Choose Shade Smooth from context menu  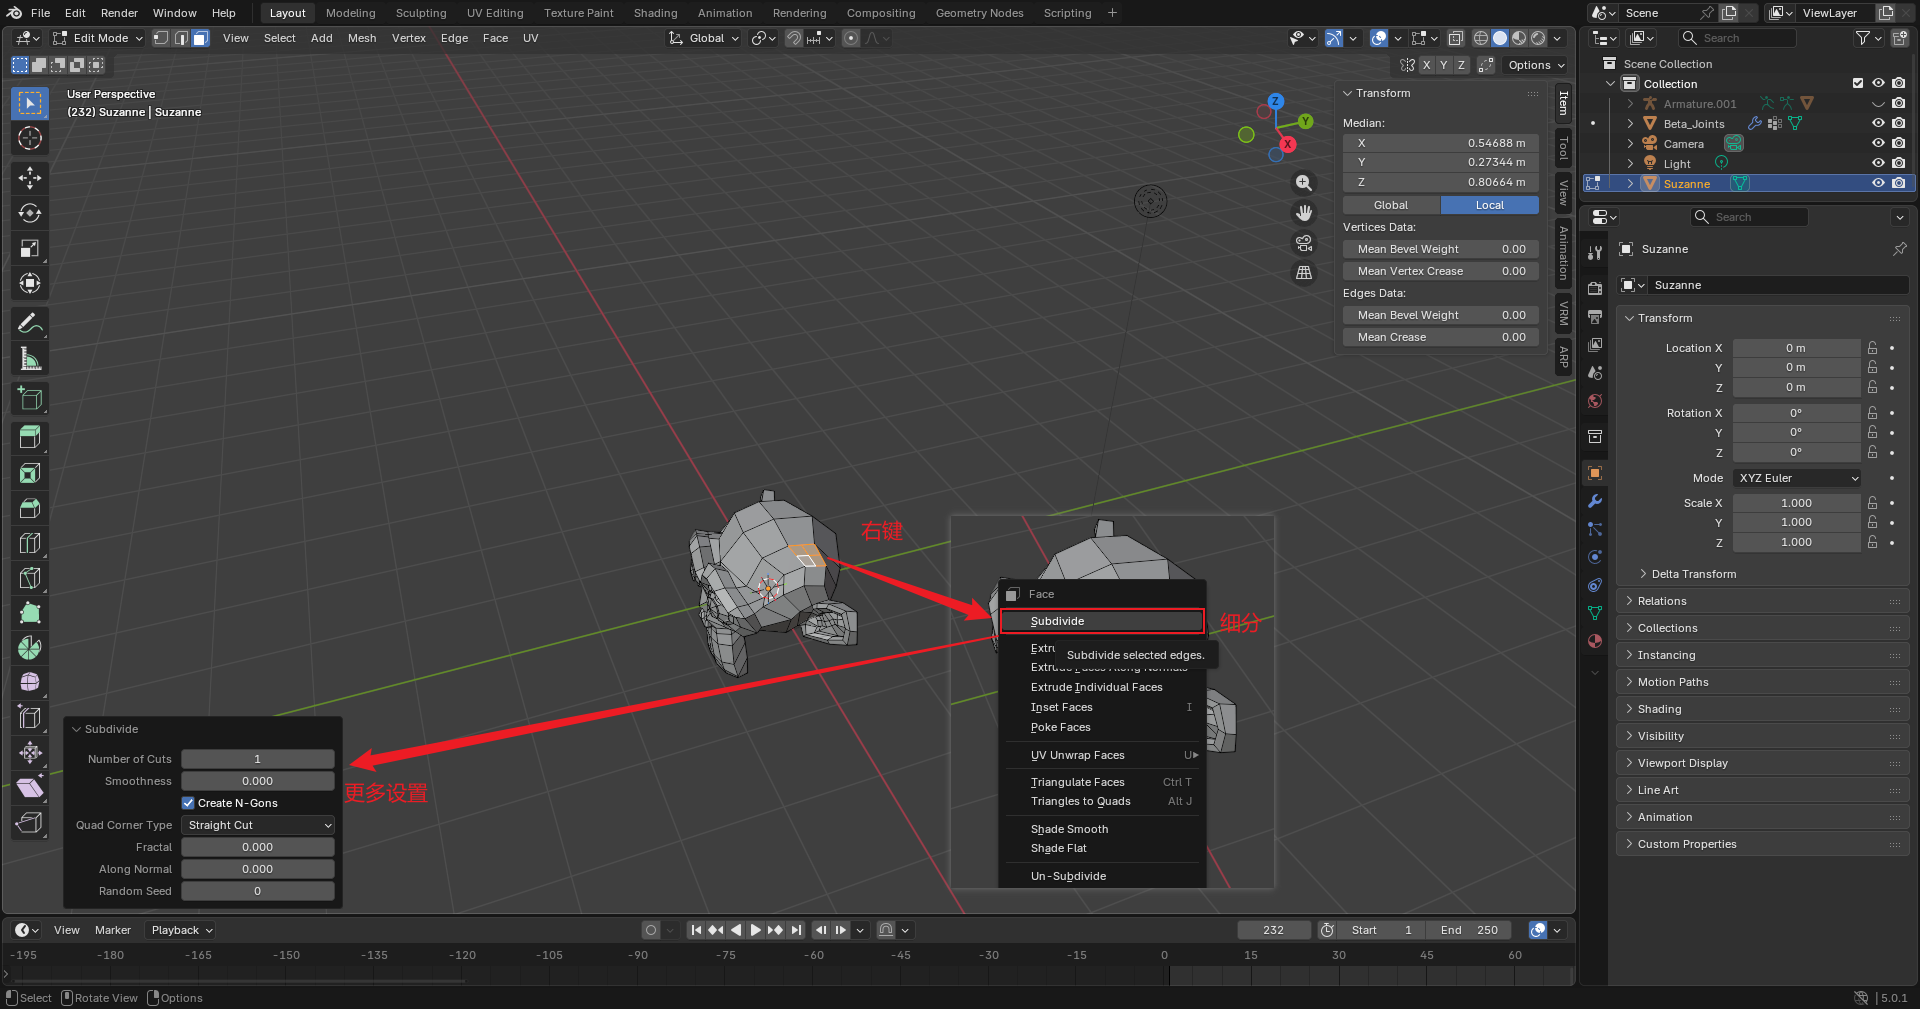click(1102, 829)
